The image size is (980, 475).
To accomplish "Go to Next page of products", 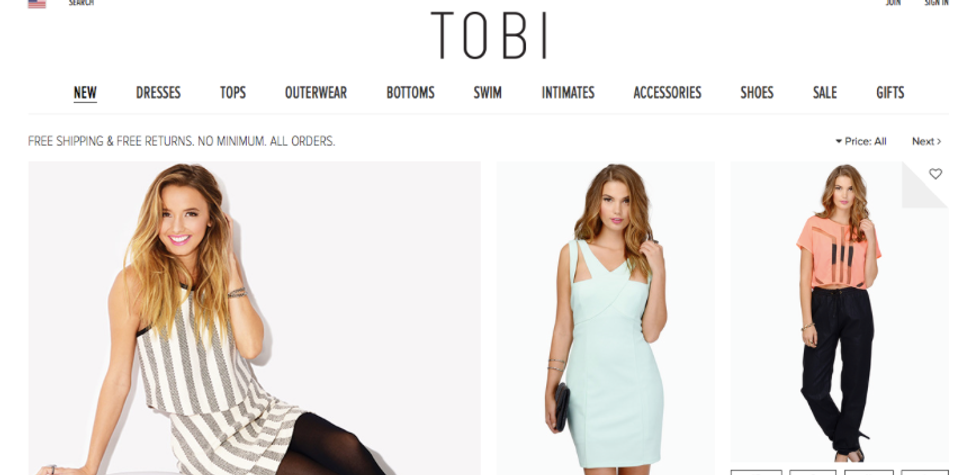I will (926, 141).
